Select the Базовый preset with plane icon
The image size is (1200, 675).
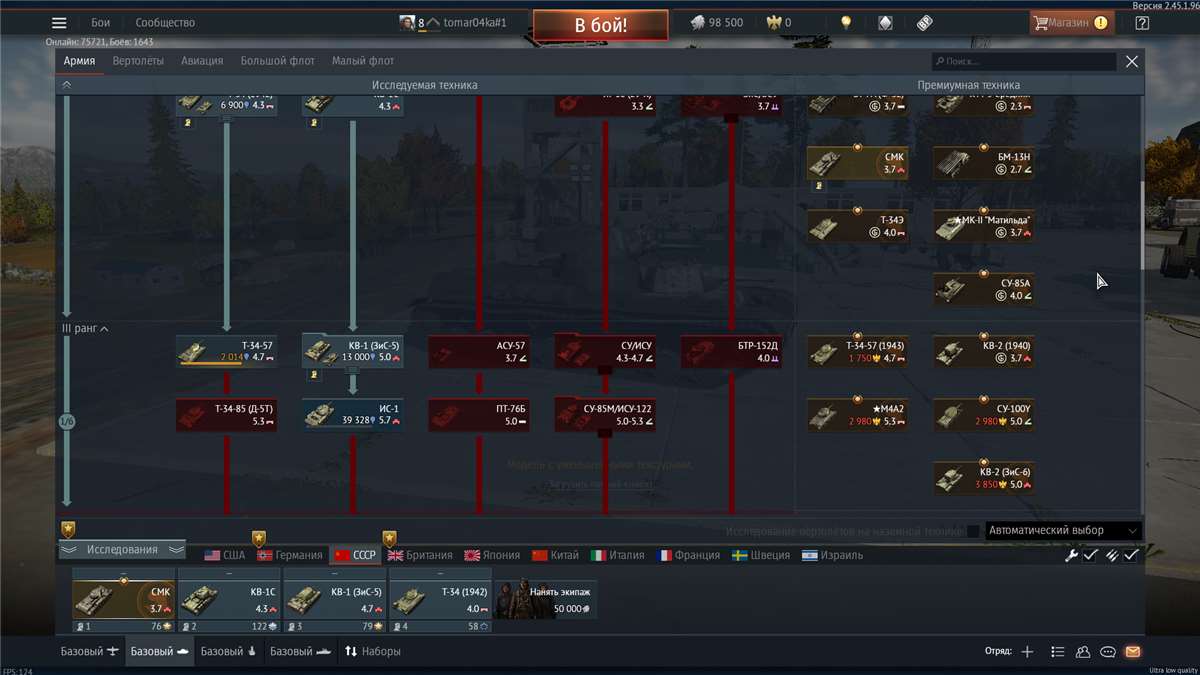(x=90, y=651)
